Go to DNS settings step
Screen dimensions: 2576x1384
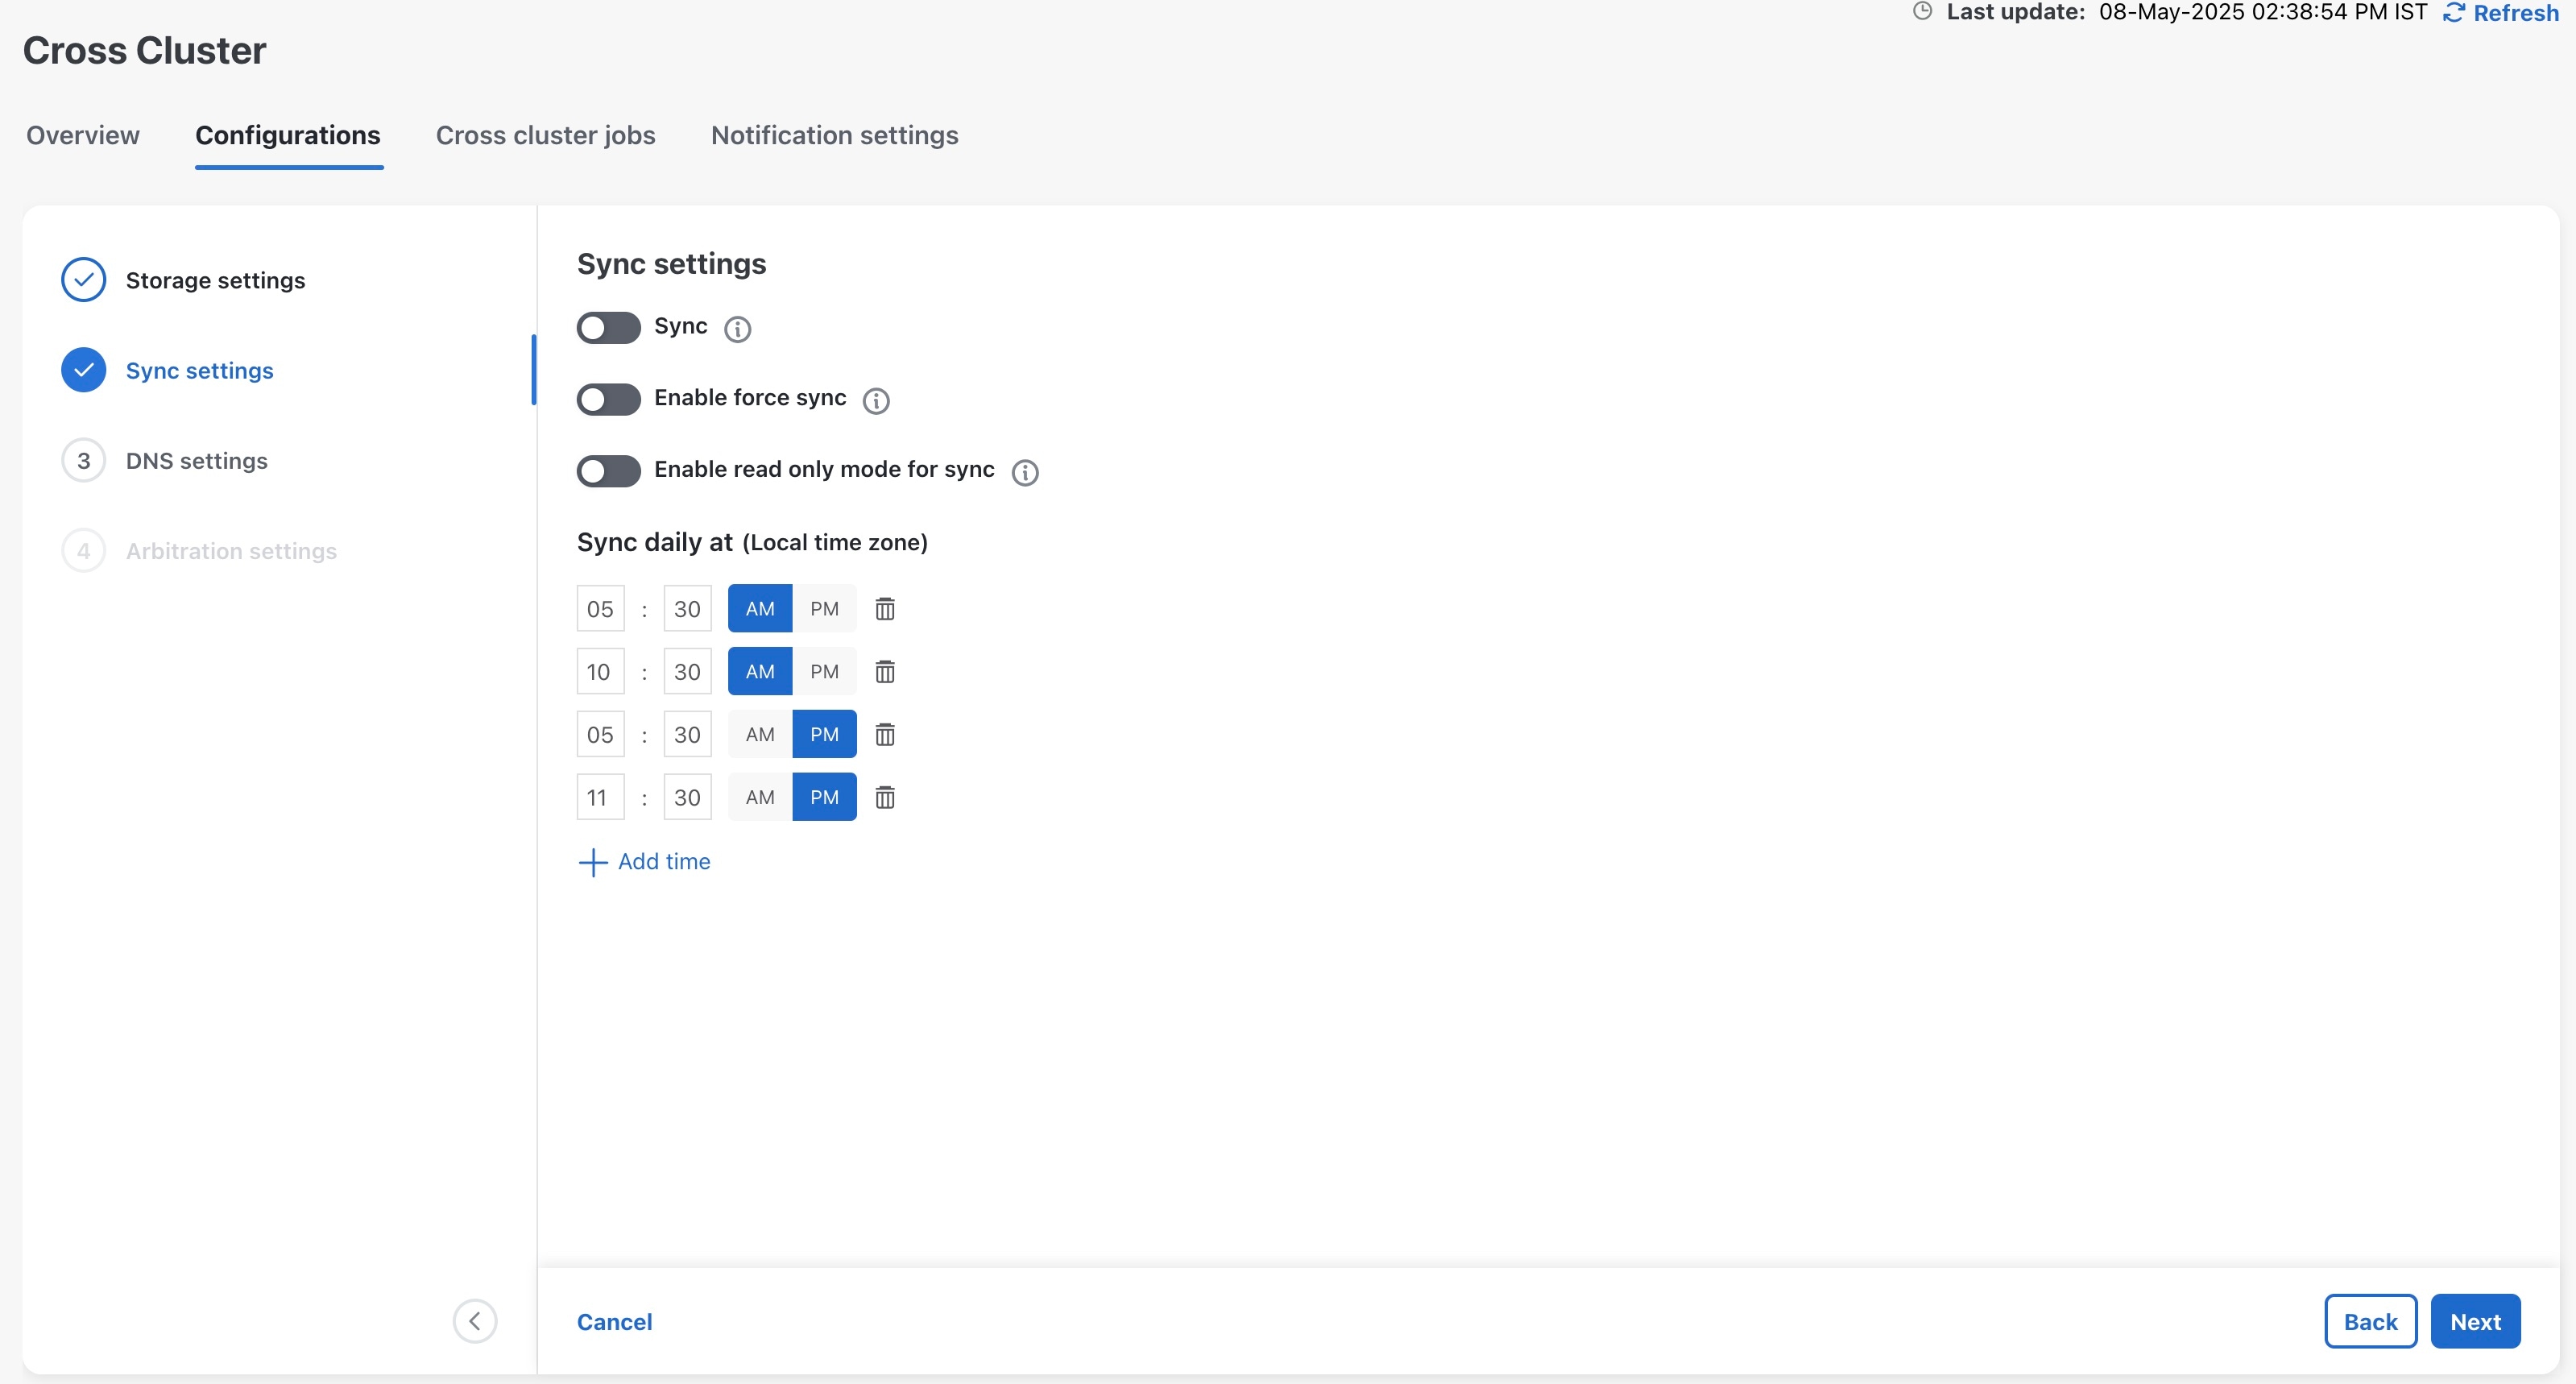196,461
